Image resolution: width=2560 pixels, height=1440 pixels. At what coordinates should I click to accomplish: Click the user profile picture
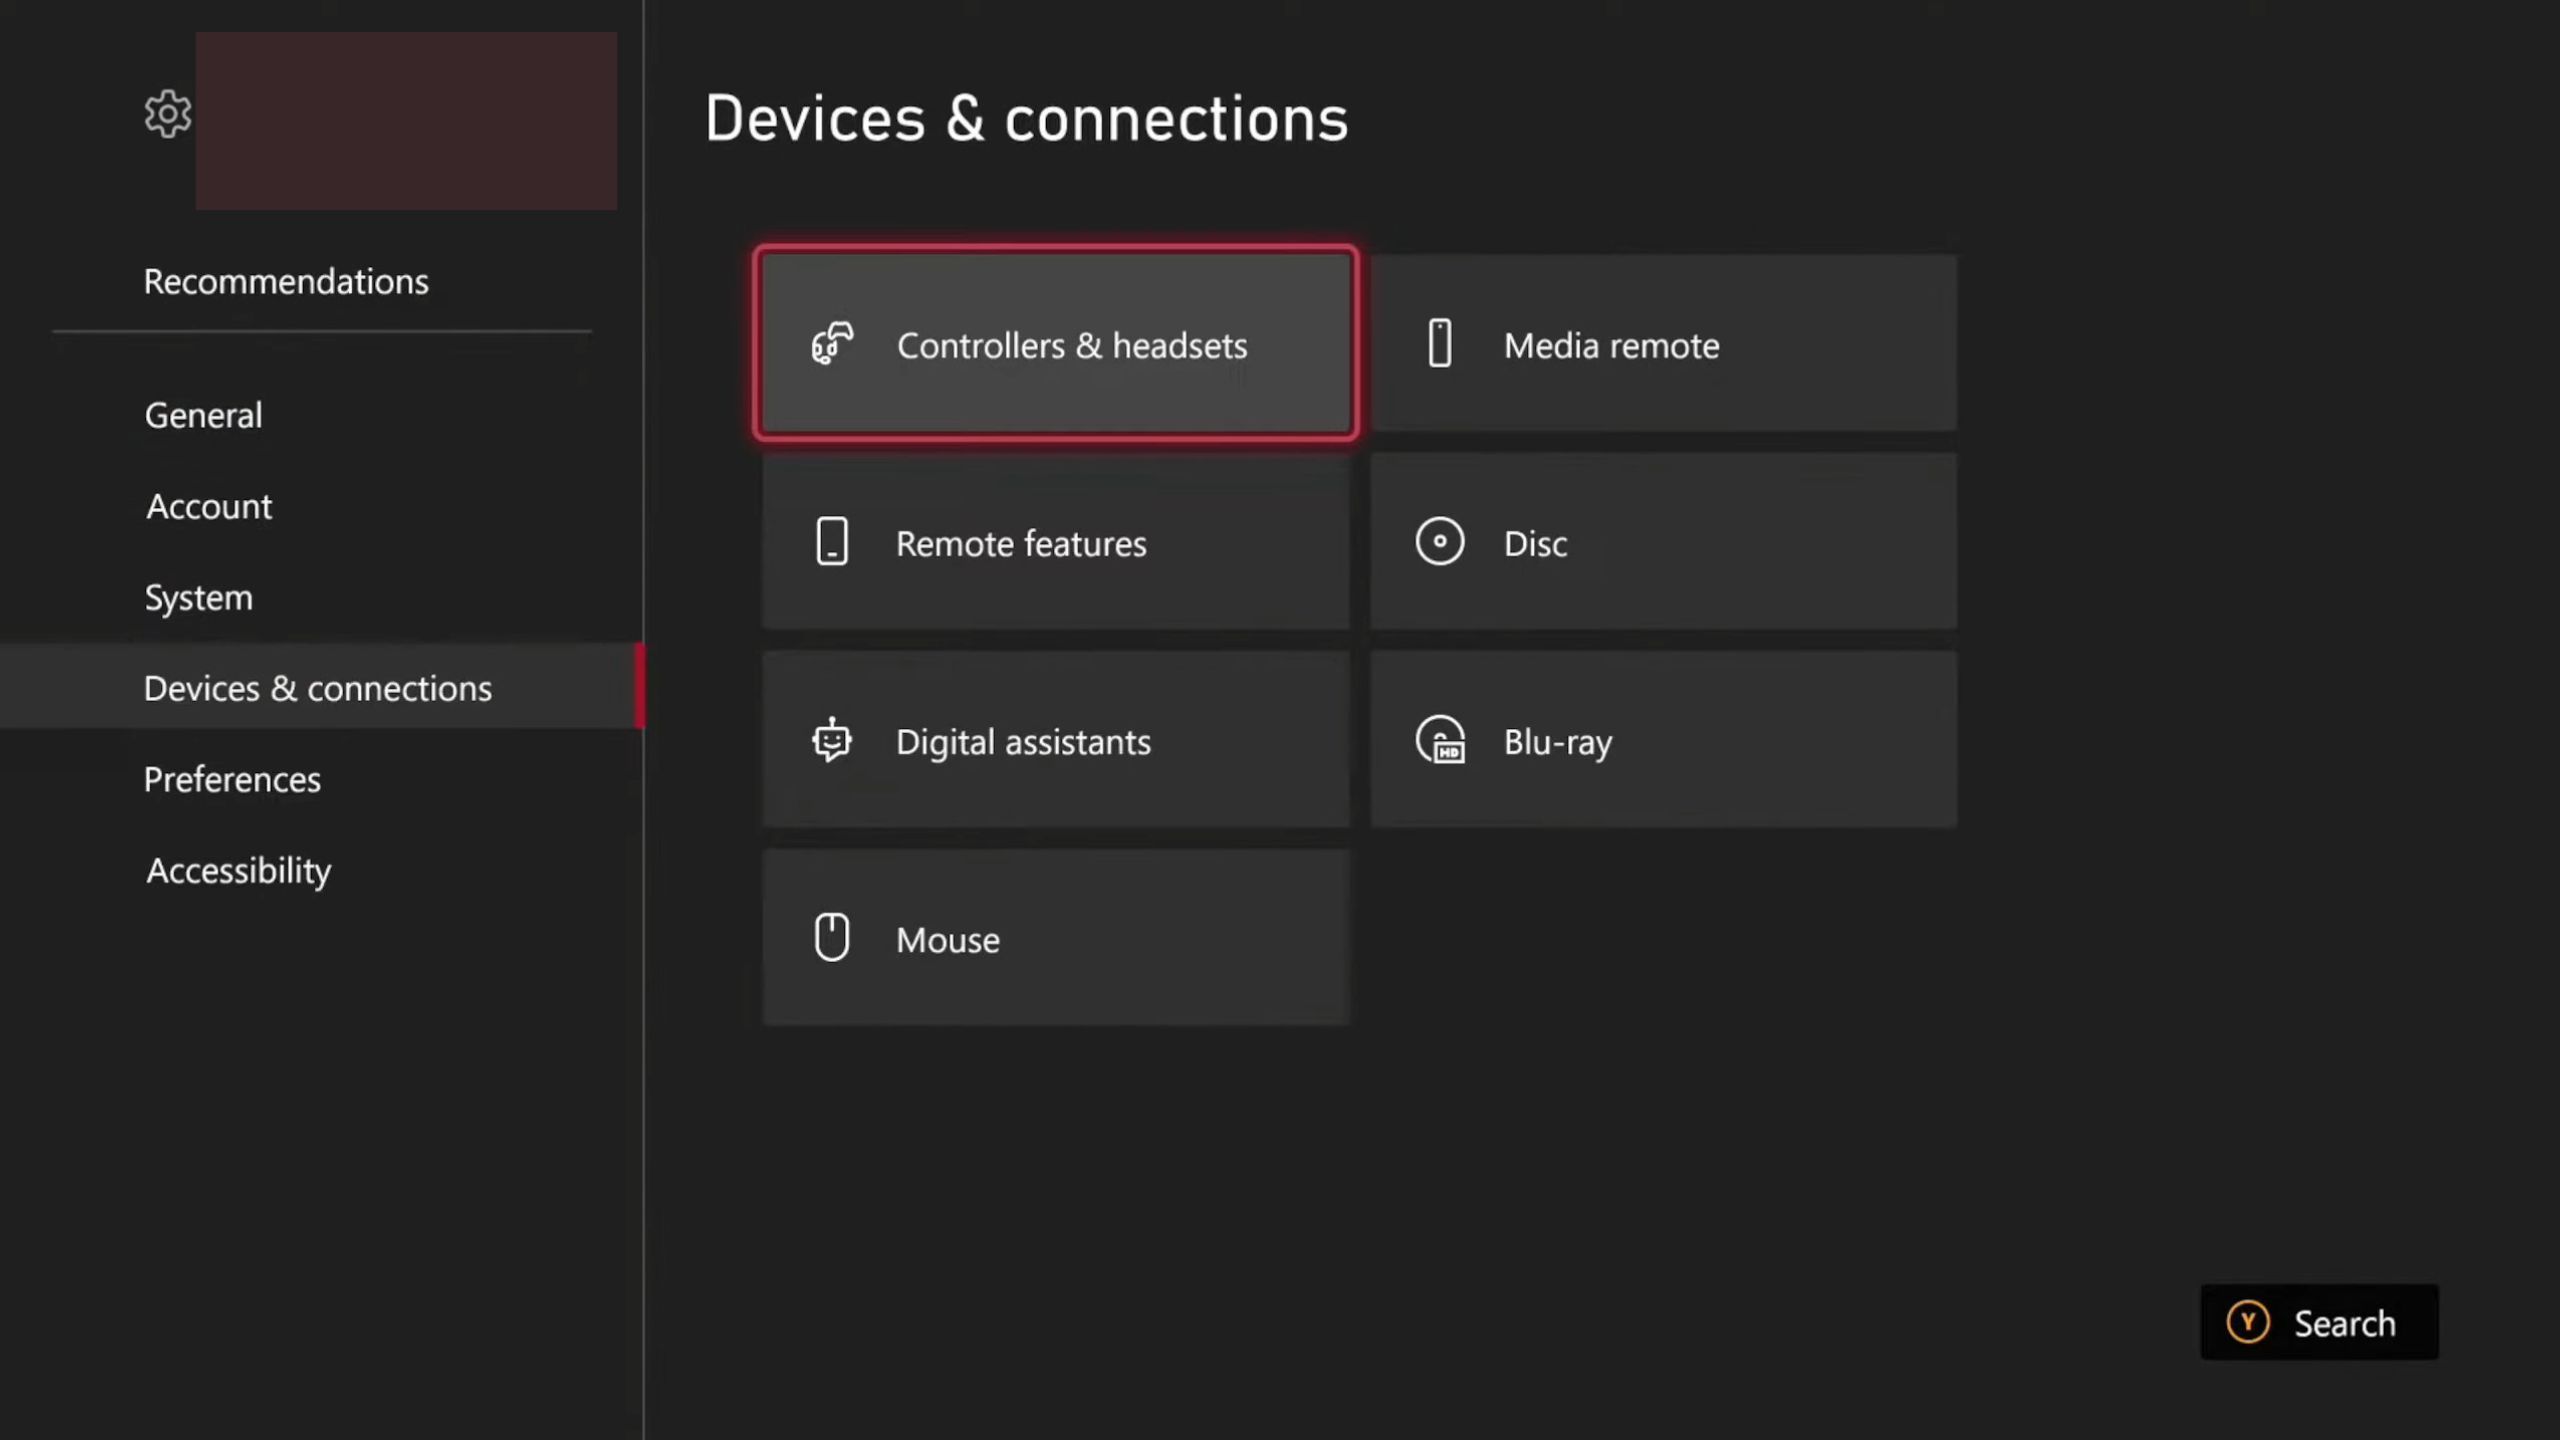coord(406,120)
